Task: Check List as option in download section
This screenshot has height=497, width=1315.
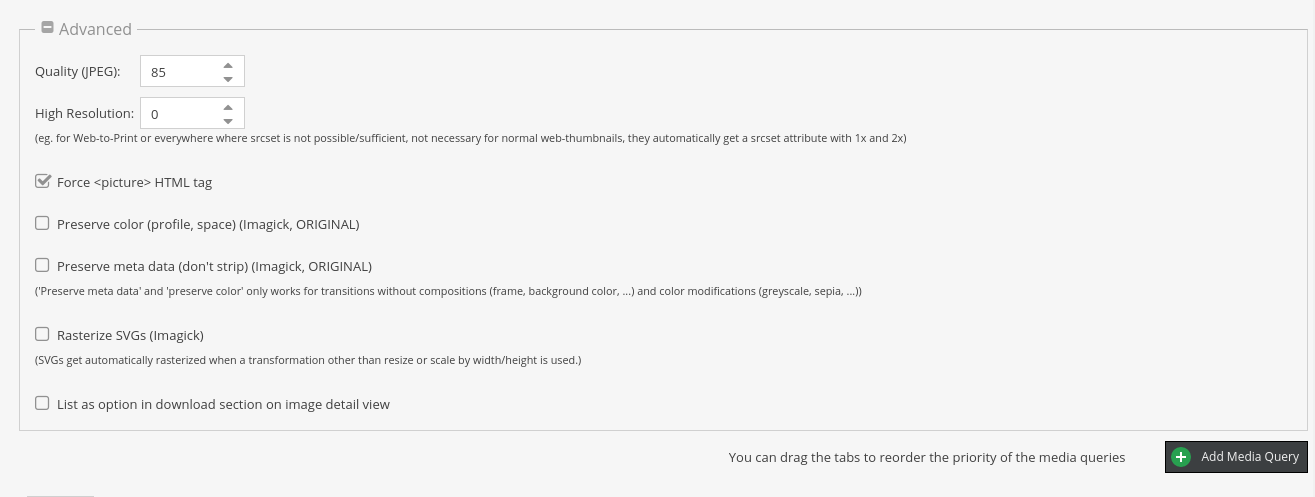Action: [x=42, y=403]
